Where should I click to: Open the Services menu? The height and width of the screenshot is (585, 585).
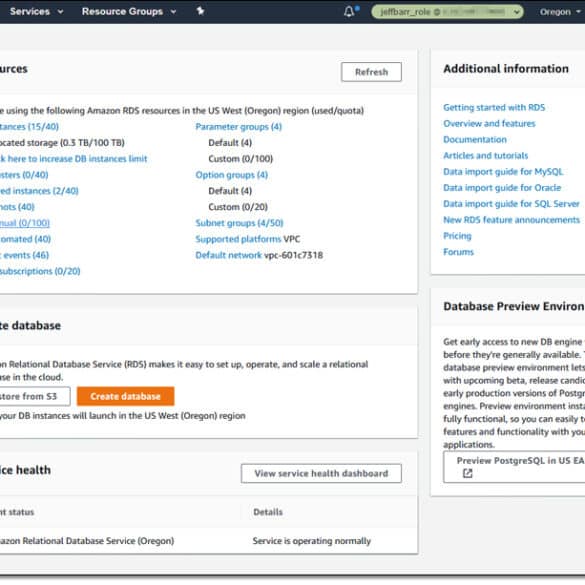click(x=36, y=11)
